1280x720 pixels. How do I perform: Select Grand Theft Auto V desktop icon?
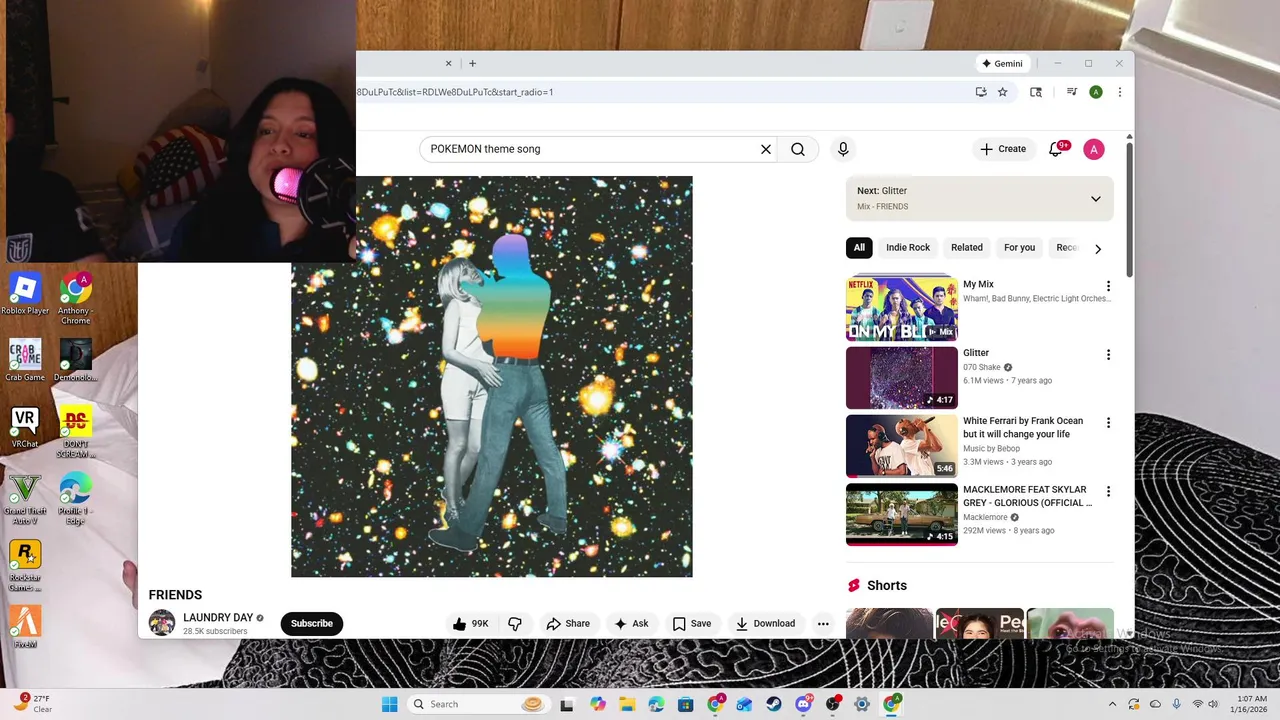click(x=25, y=499)
